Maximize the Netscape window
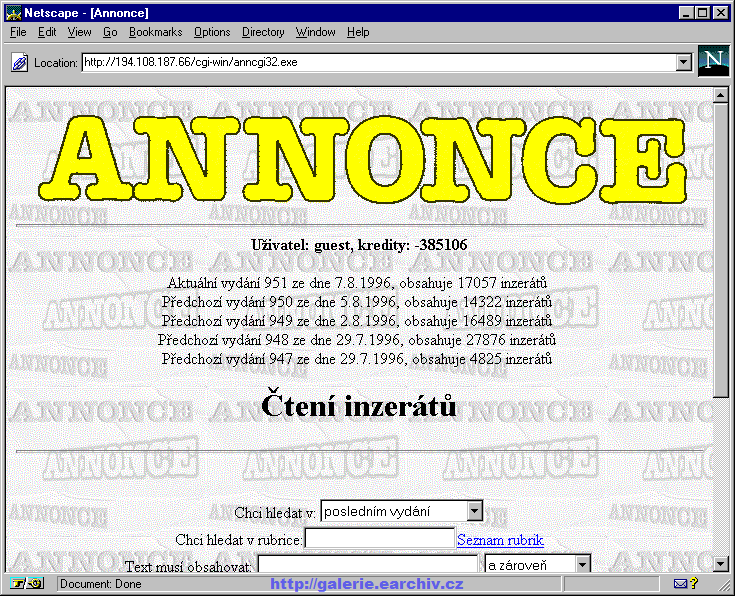735x596 pixels. click(702, 13)
